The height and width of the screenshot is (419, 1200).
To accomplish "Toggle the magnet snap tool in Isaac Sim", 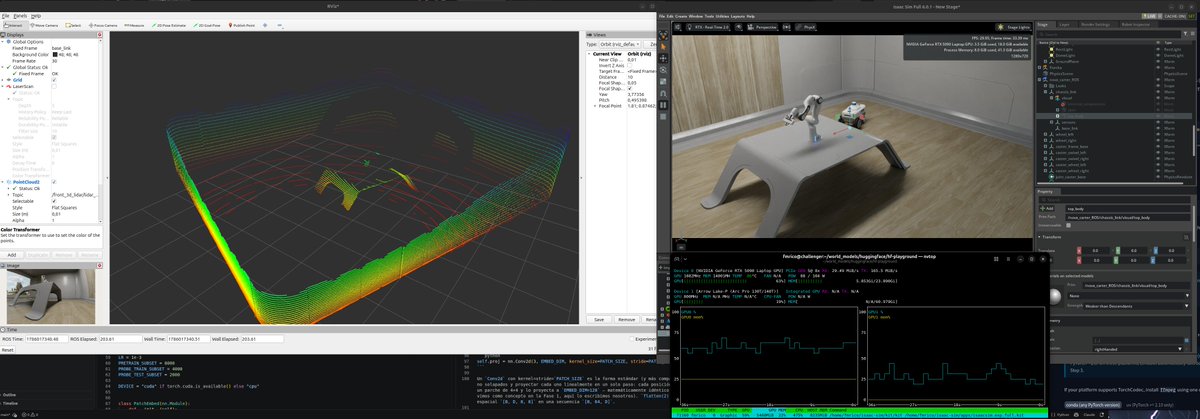I will coord(664,93).
